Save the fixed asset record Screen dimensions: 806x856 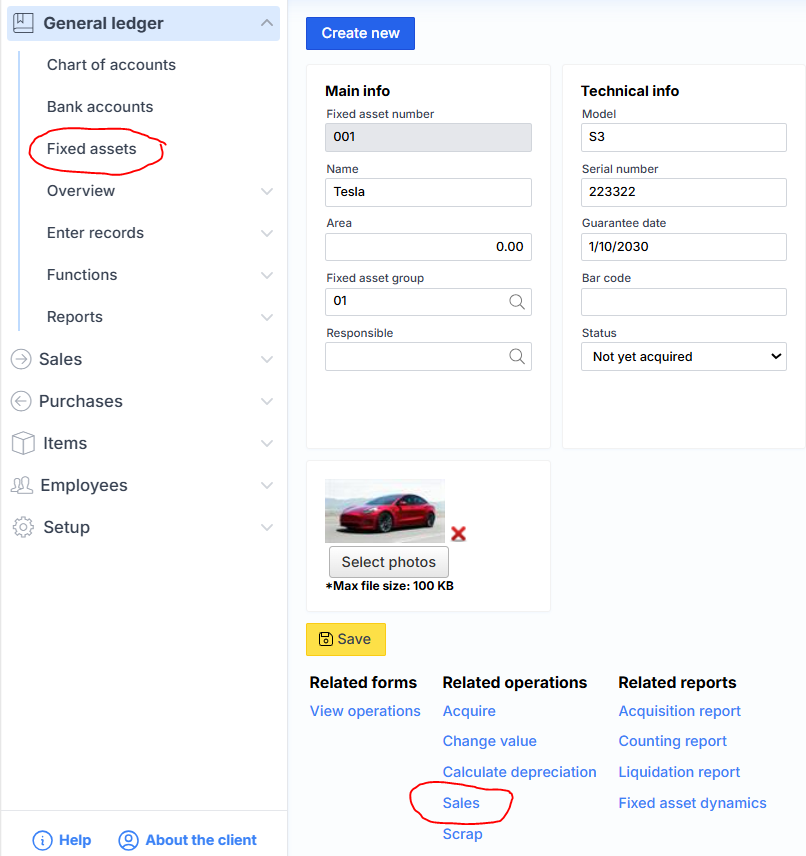tap(345, 639)
